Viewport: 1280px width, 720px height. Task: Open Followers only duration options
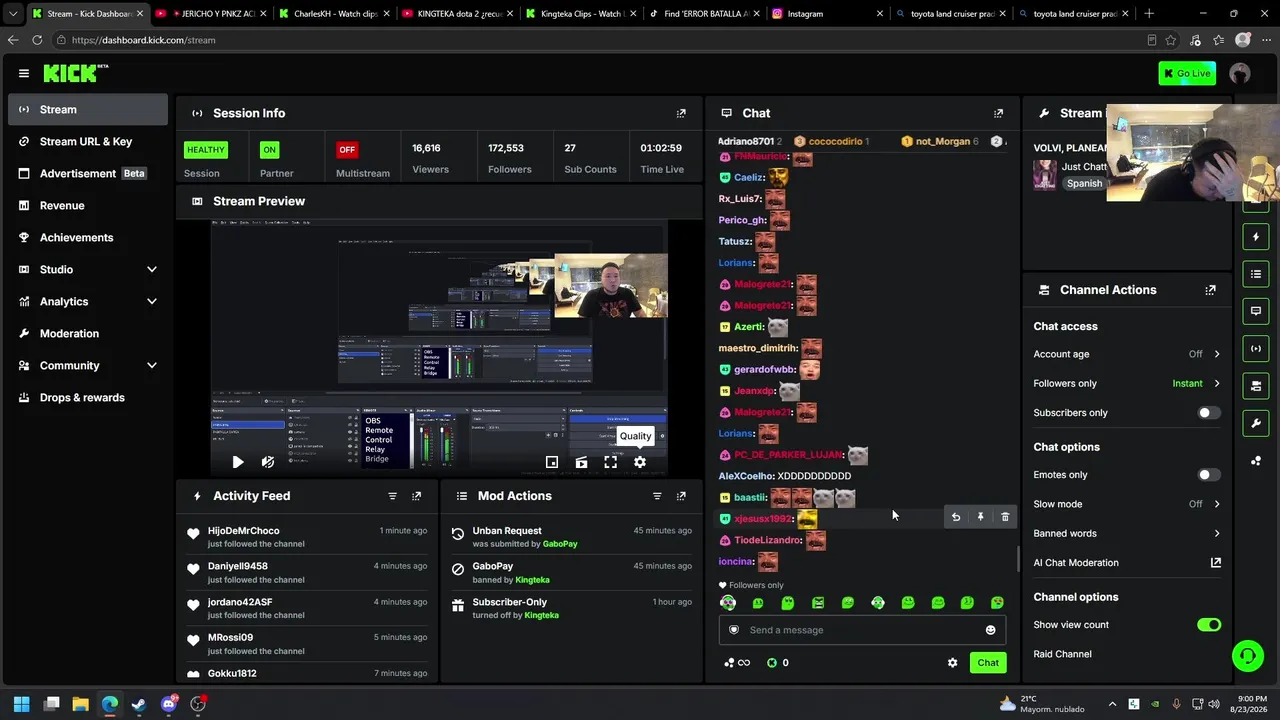[x=1126, y=383]
